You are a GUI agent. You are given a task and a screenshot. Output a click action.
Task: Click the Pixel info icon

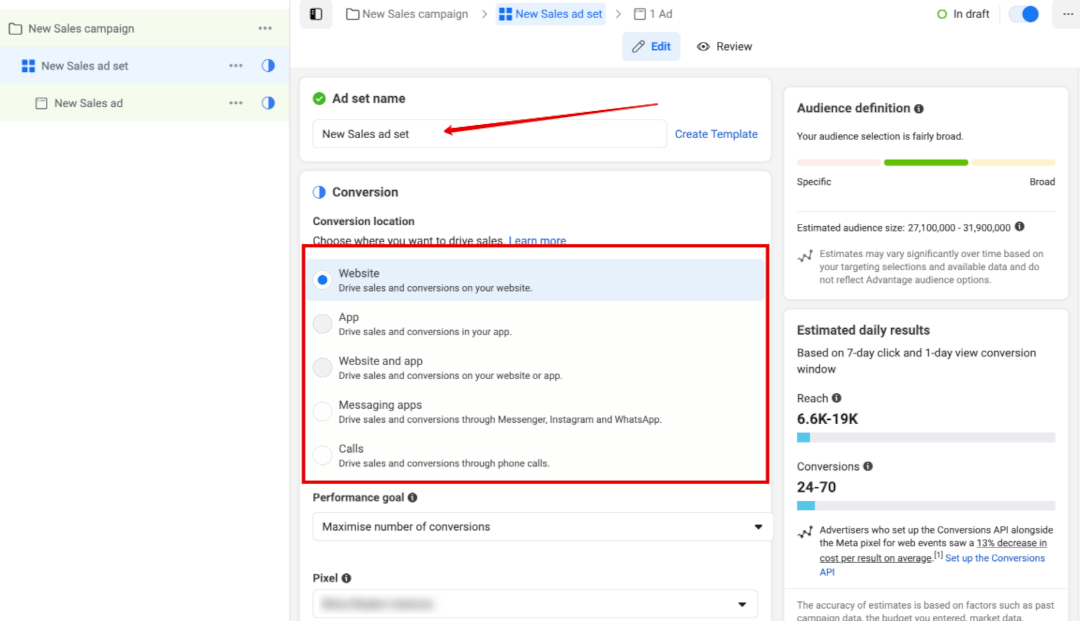346,578
